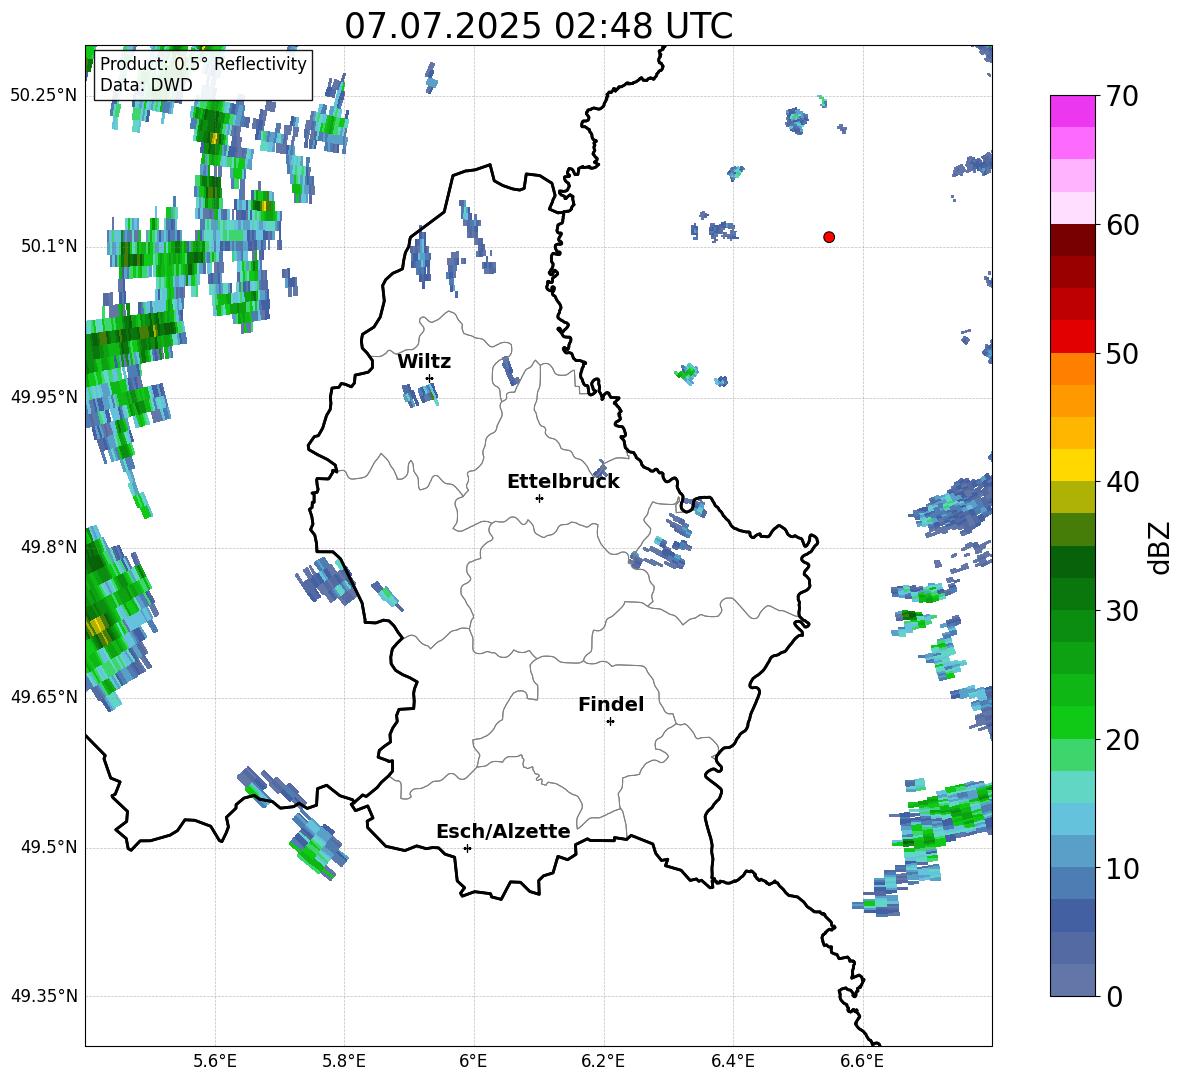Click the red 50 dBZ colorbar segment
This screenshot has width=1184, height=1081.
(1072, 337)
